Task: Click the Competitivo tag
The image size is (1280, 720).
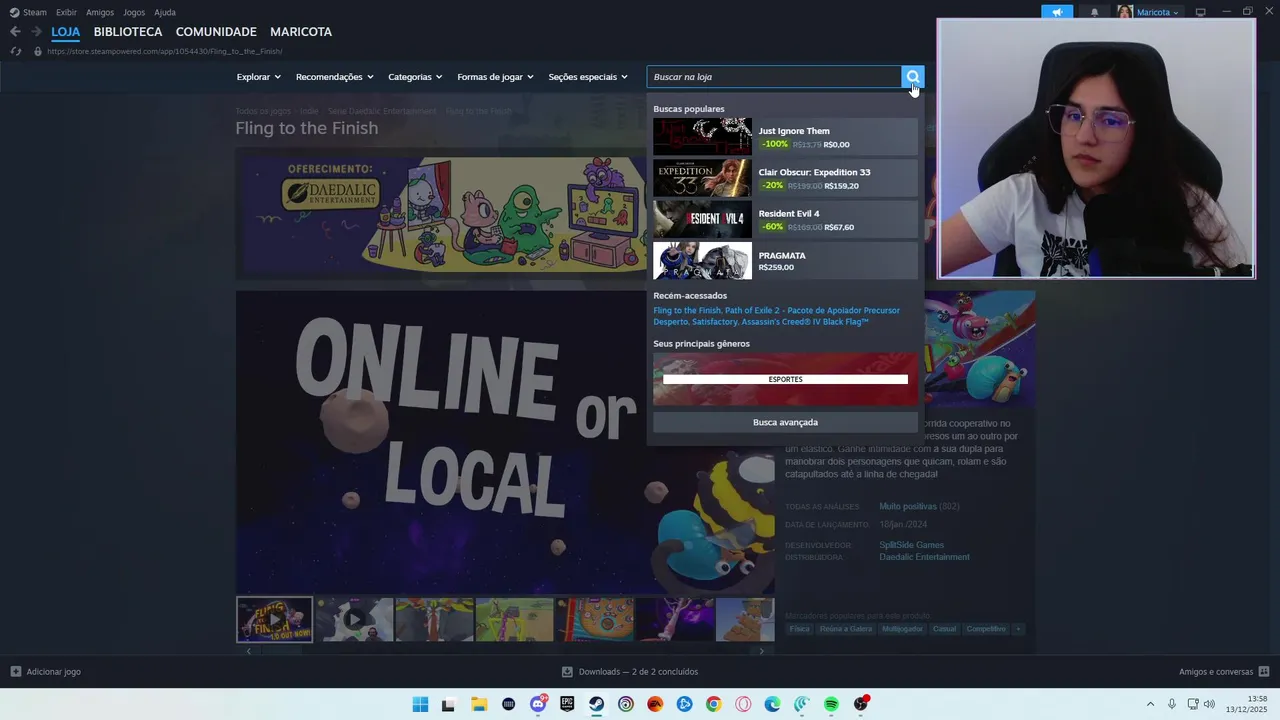Action: pyautogui.click(x=986, y=629)
